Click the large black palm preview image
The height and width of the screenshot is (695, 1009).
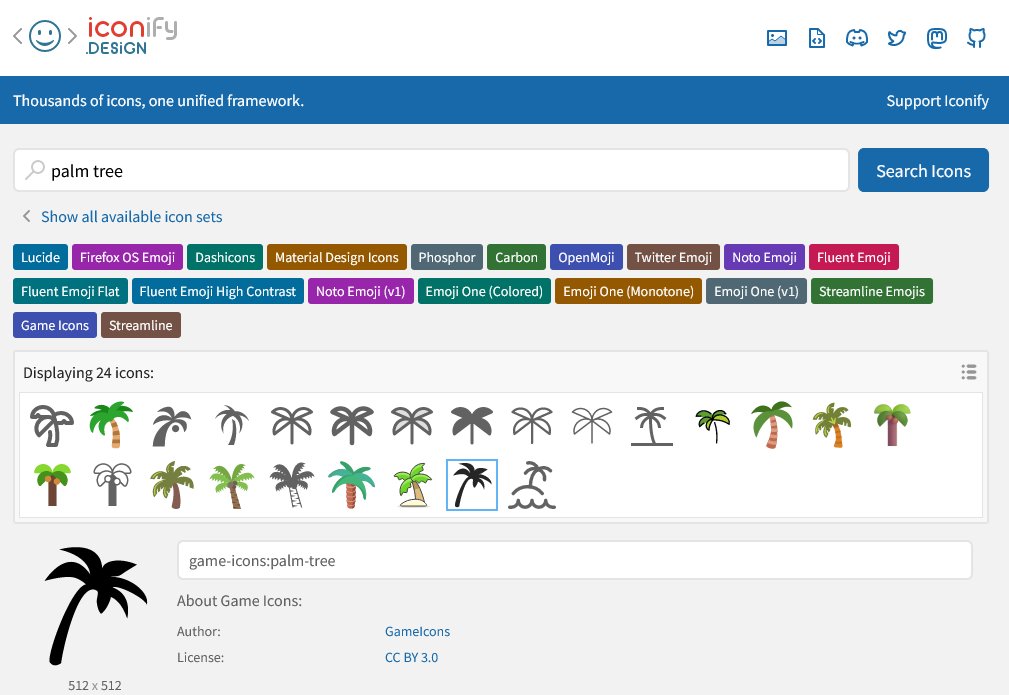click(95, 606)
